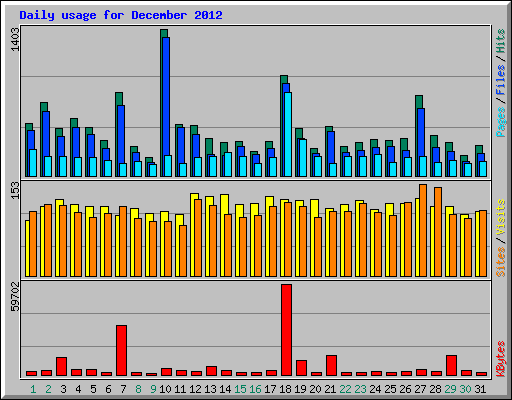Click the day 1 axis label
Image resolution: width=512 pixels, height=400 pixels.
(33, 389)
